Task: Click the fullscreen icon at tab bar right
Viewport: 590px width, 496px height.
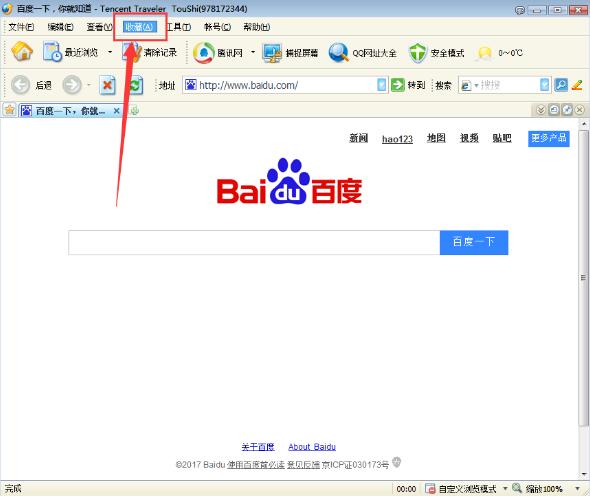Action: point(567,110)
